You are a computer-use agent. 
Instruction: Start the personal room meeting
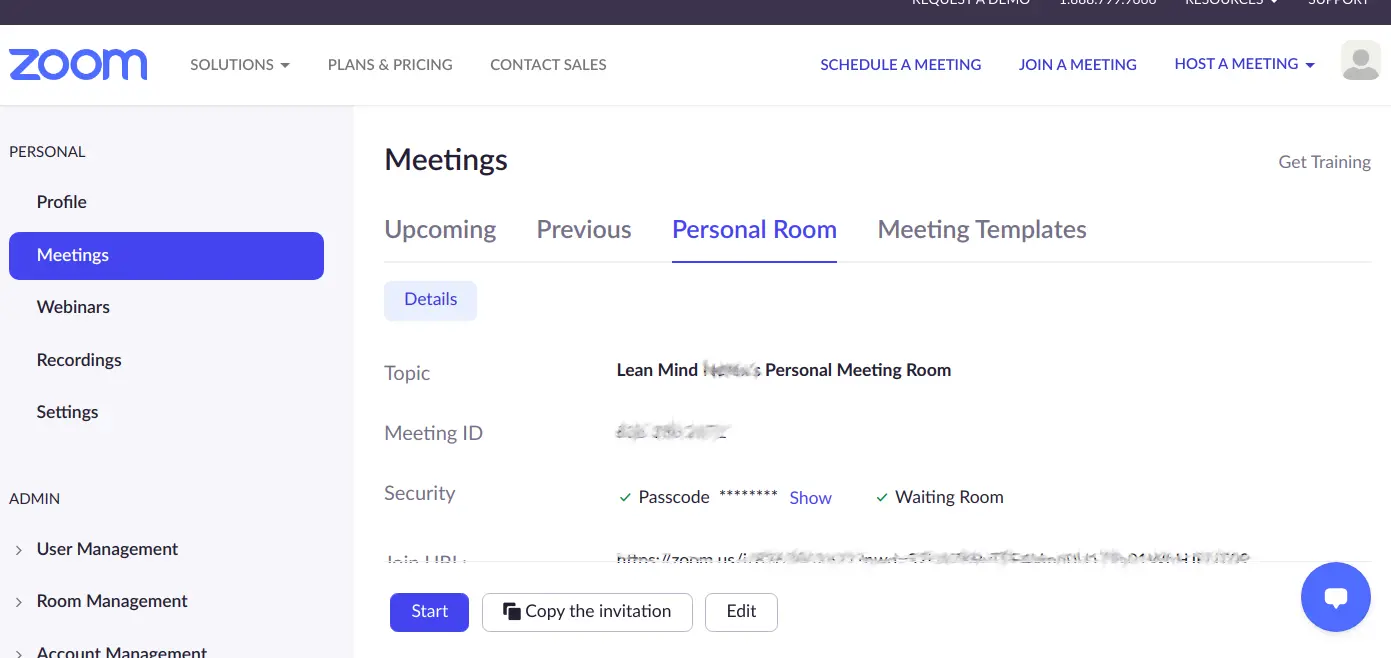429,612
